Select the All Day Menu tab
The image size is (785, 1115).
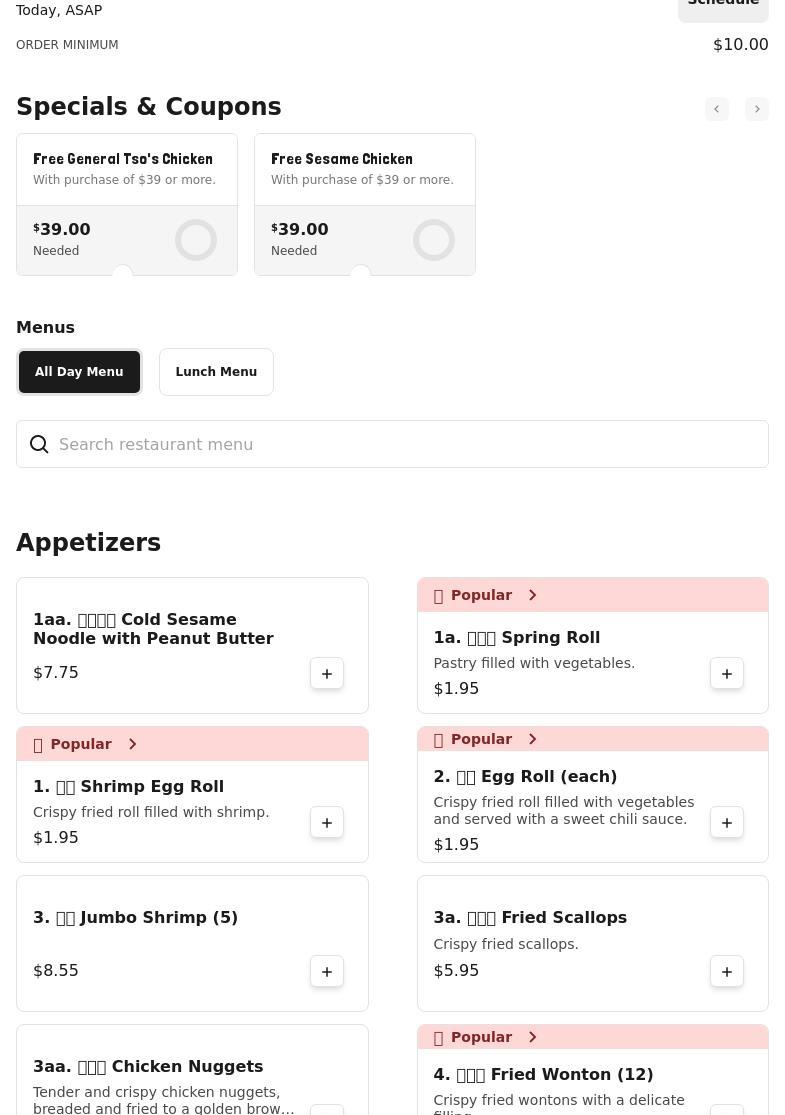(79, 372)
